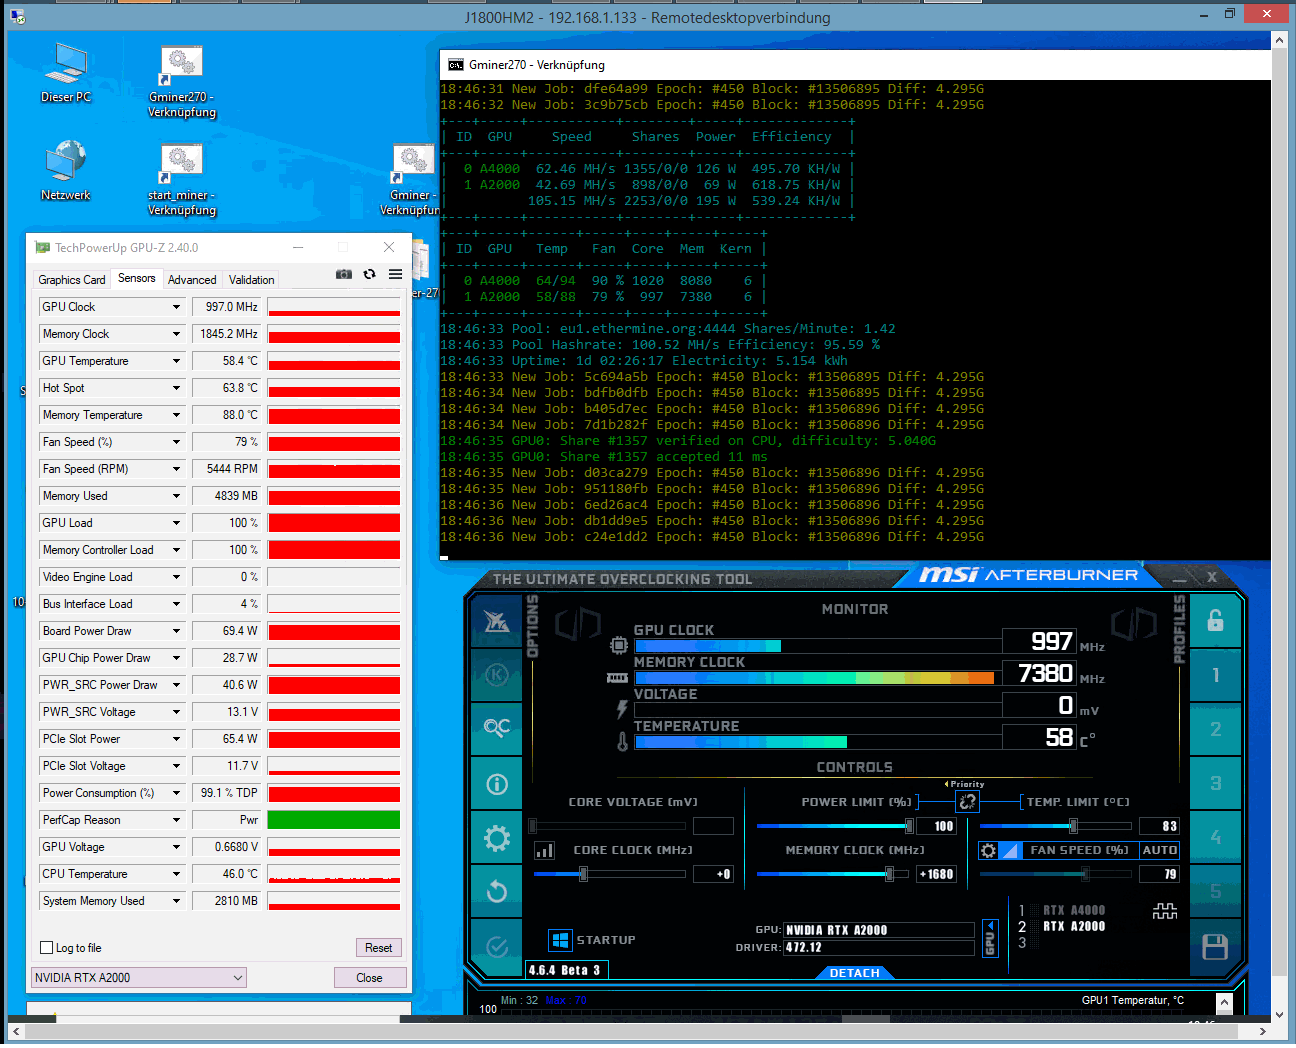
Task: Open the Afterburner OC Scanner icon
Action: (497, 728)
